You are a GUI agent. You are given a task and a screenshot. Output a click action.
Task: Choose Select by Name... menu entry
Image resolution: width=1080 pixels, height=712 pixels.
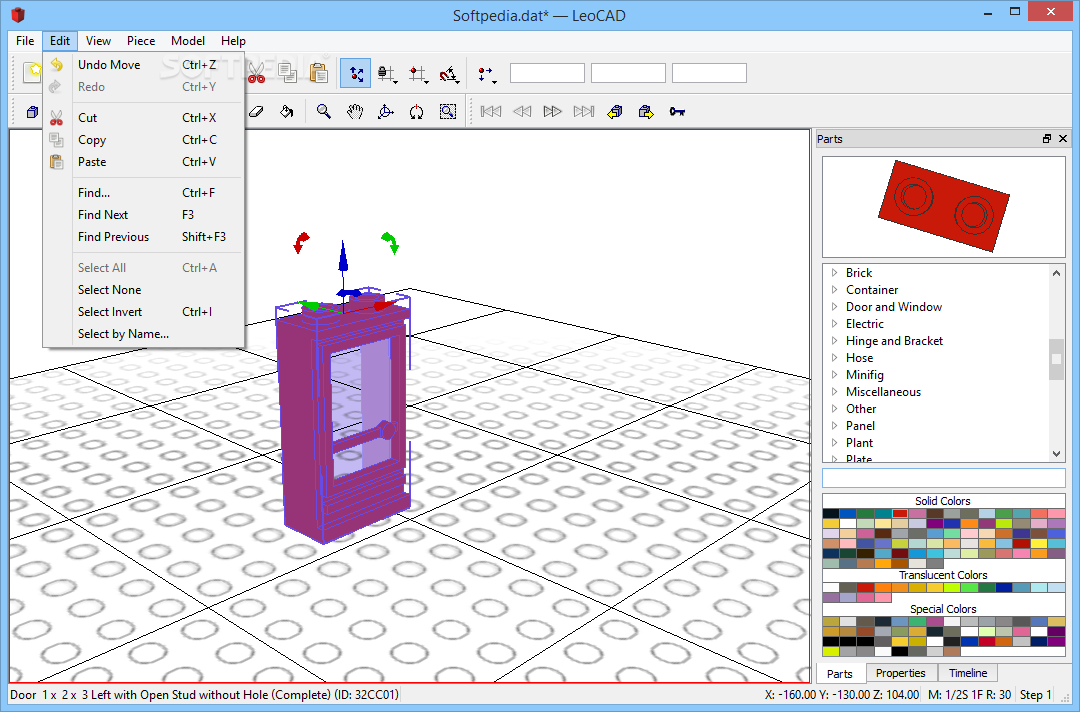click(x=143, y=334)
